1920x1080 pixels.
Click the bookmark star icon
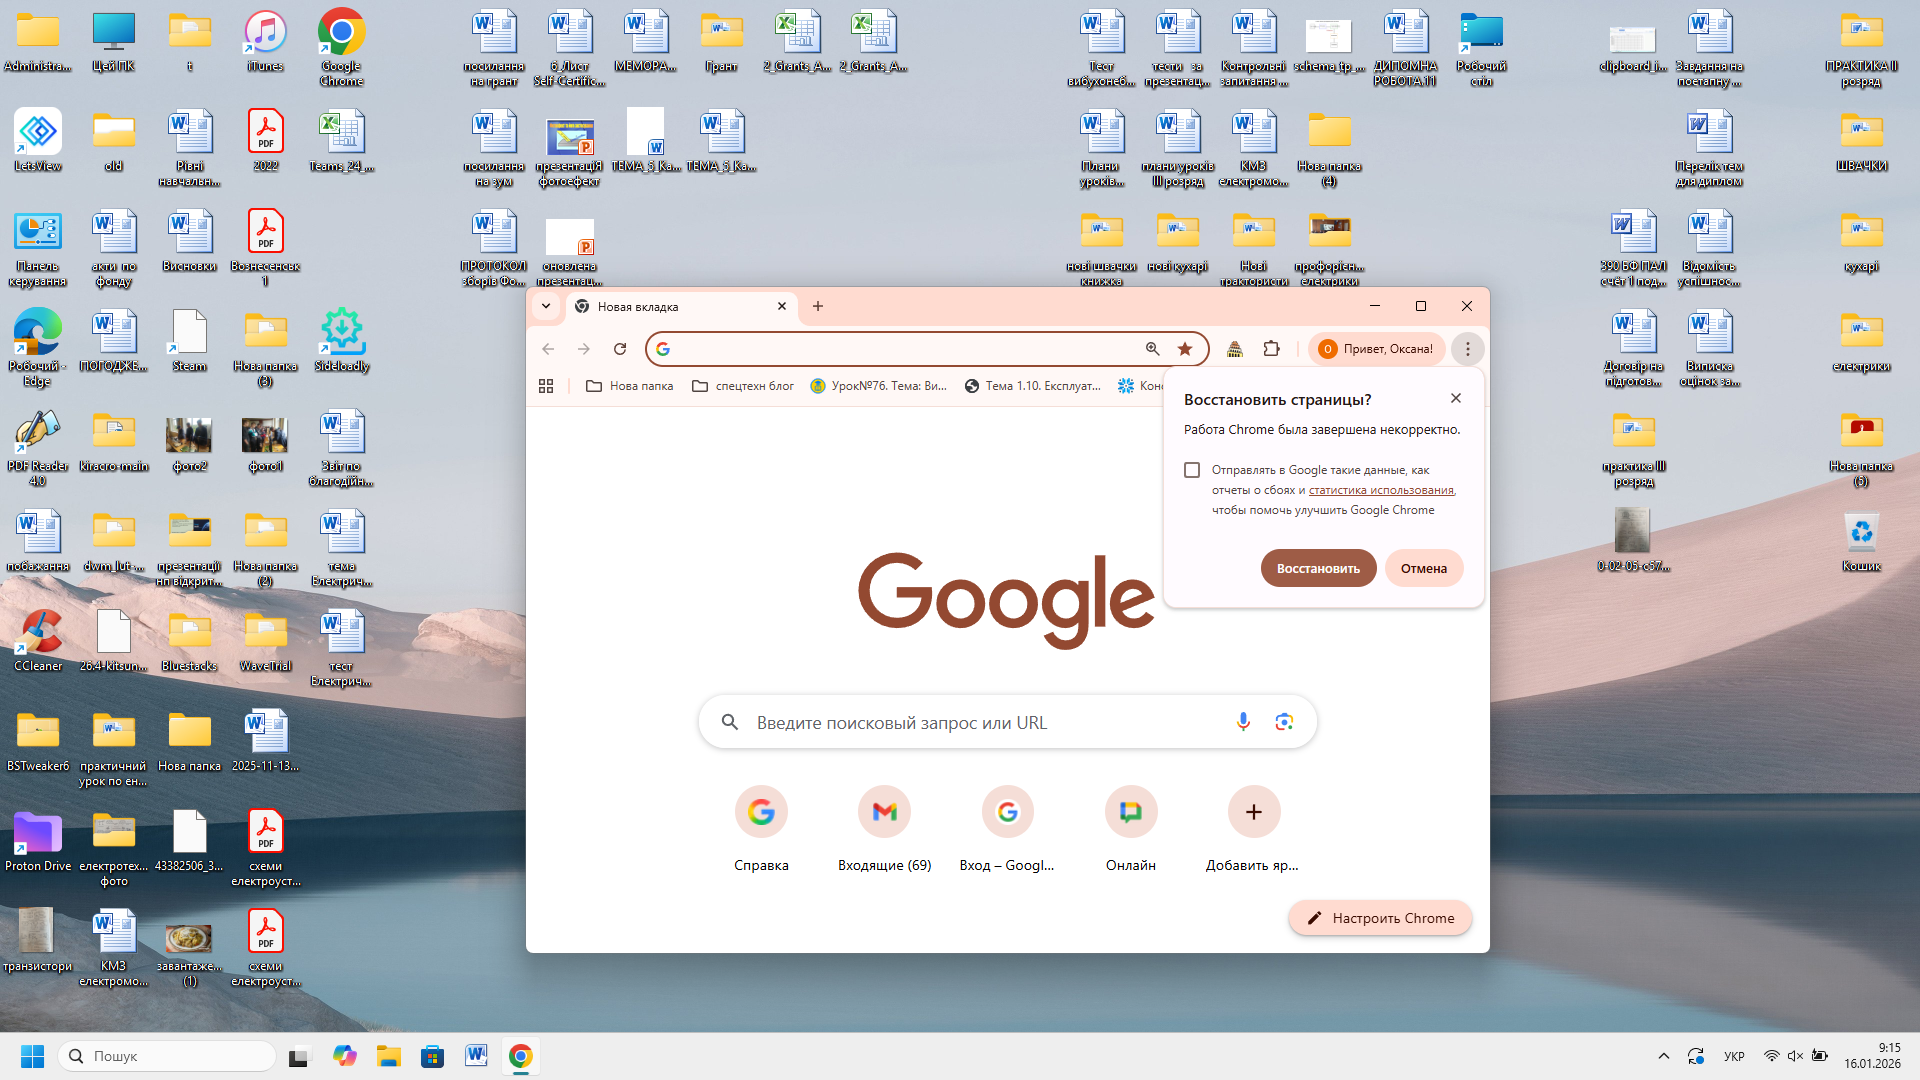[x=1185, y=349]
